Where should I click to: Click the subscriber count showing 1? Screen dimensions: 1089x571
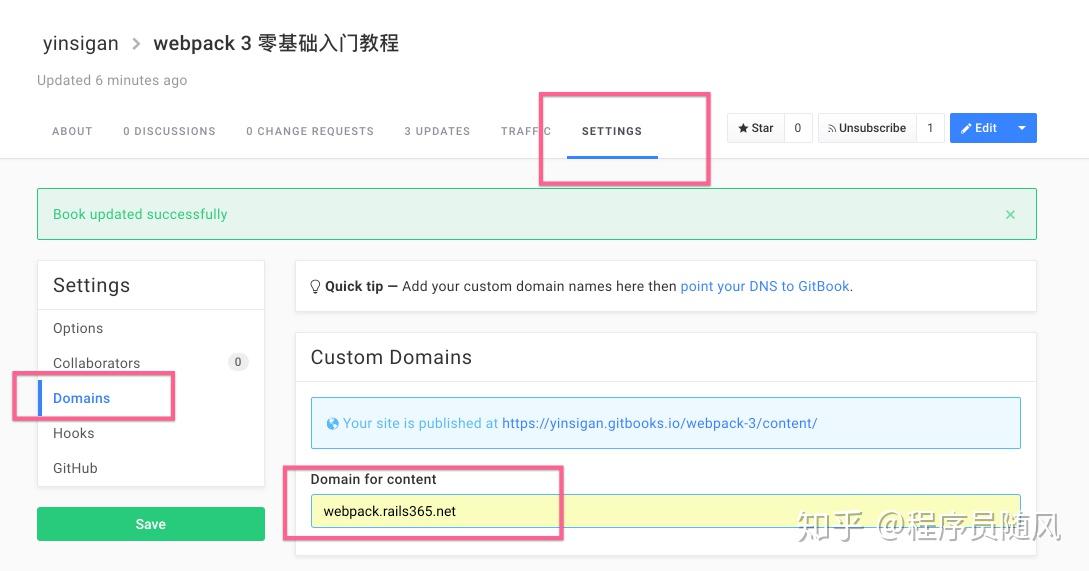pos(931,128)
